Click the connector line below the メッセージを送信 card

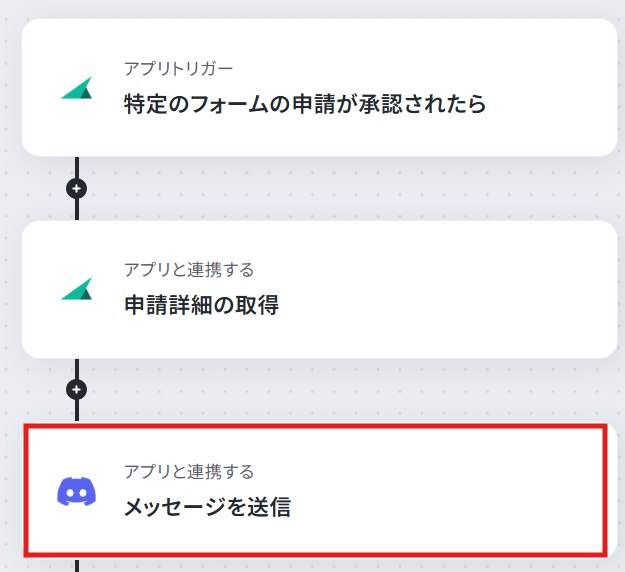pyautogui.click(x=77, y=566)
